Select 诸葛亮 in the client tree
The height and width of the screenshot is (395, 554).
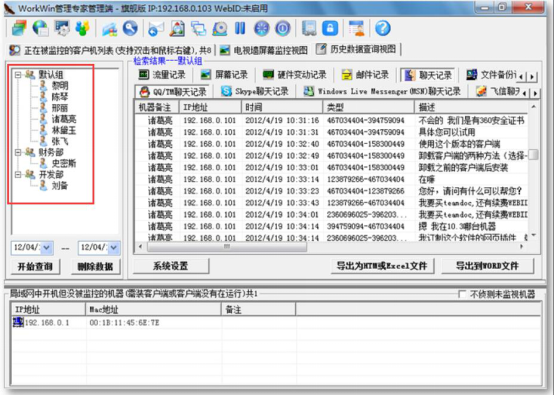pos(64,119)
